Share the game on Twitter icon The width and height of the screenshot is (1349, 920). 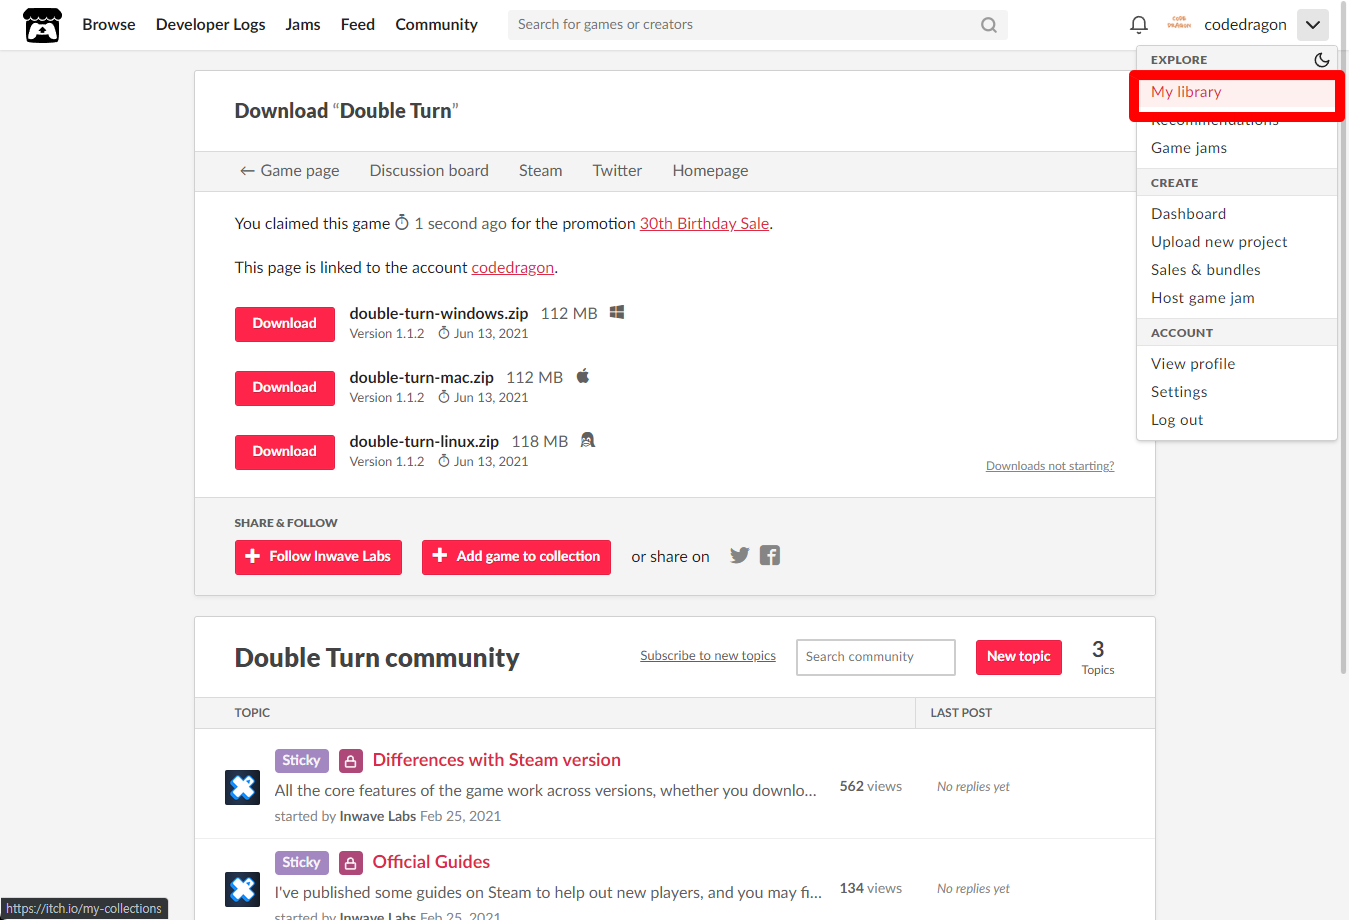tap(740, 555)
